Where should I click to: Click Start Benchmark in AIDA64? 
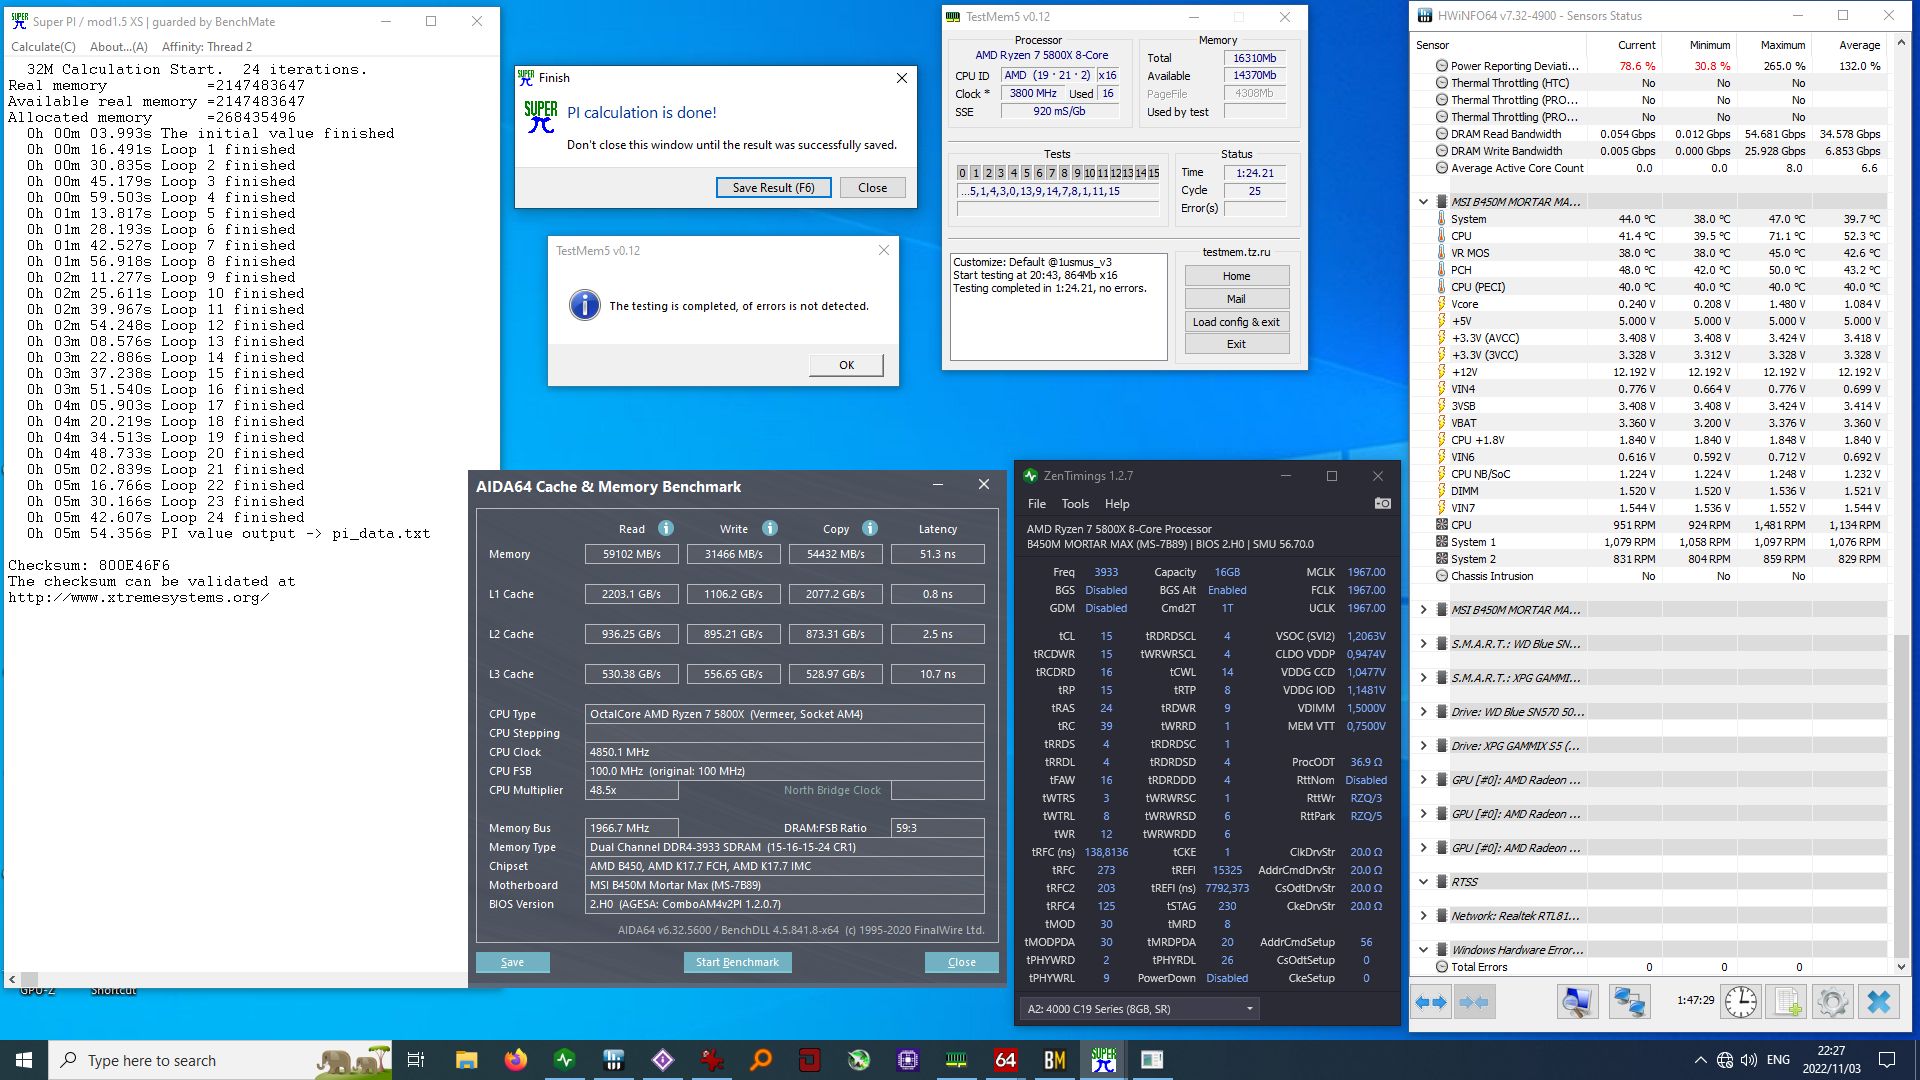737,962
